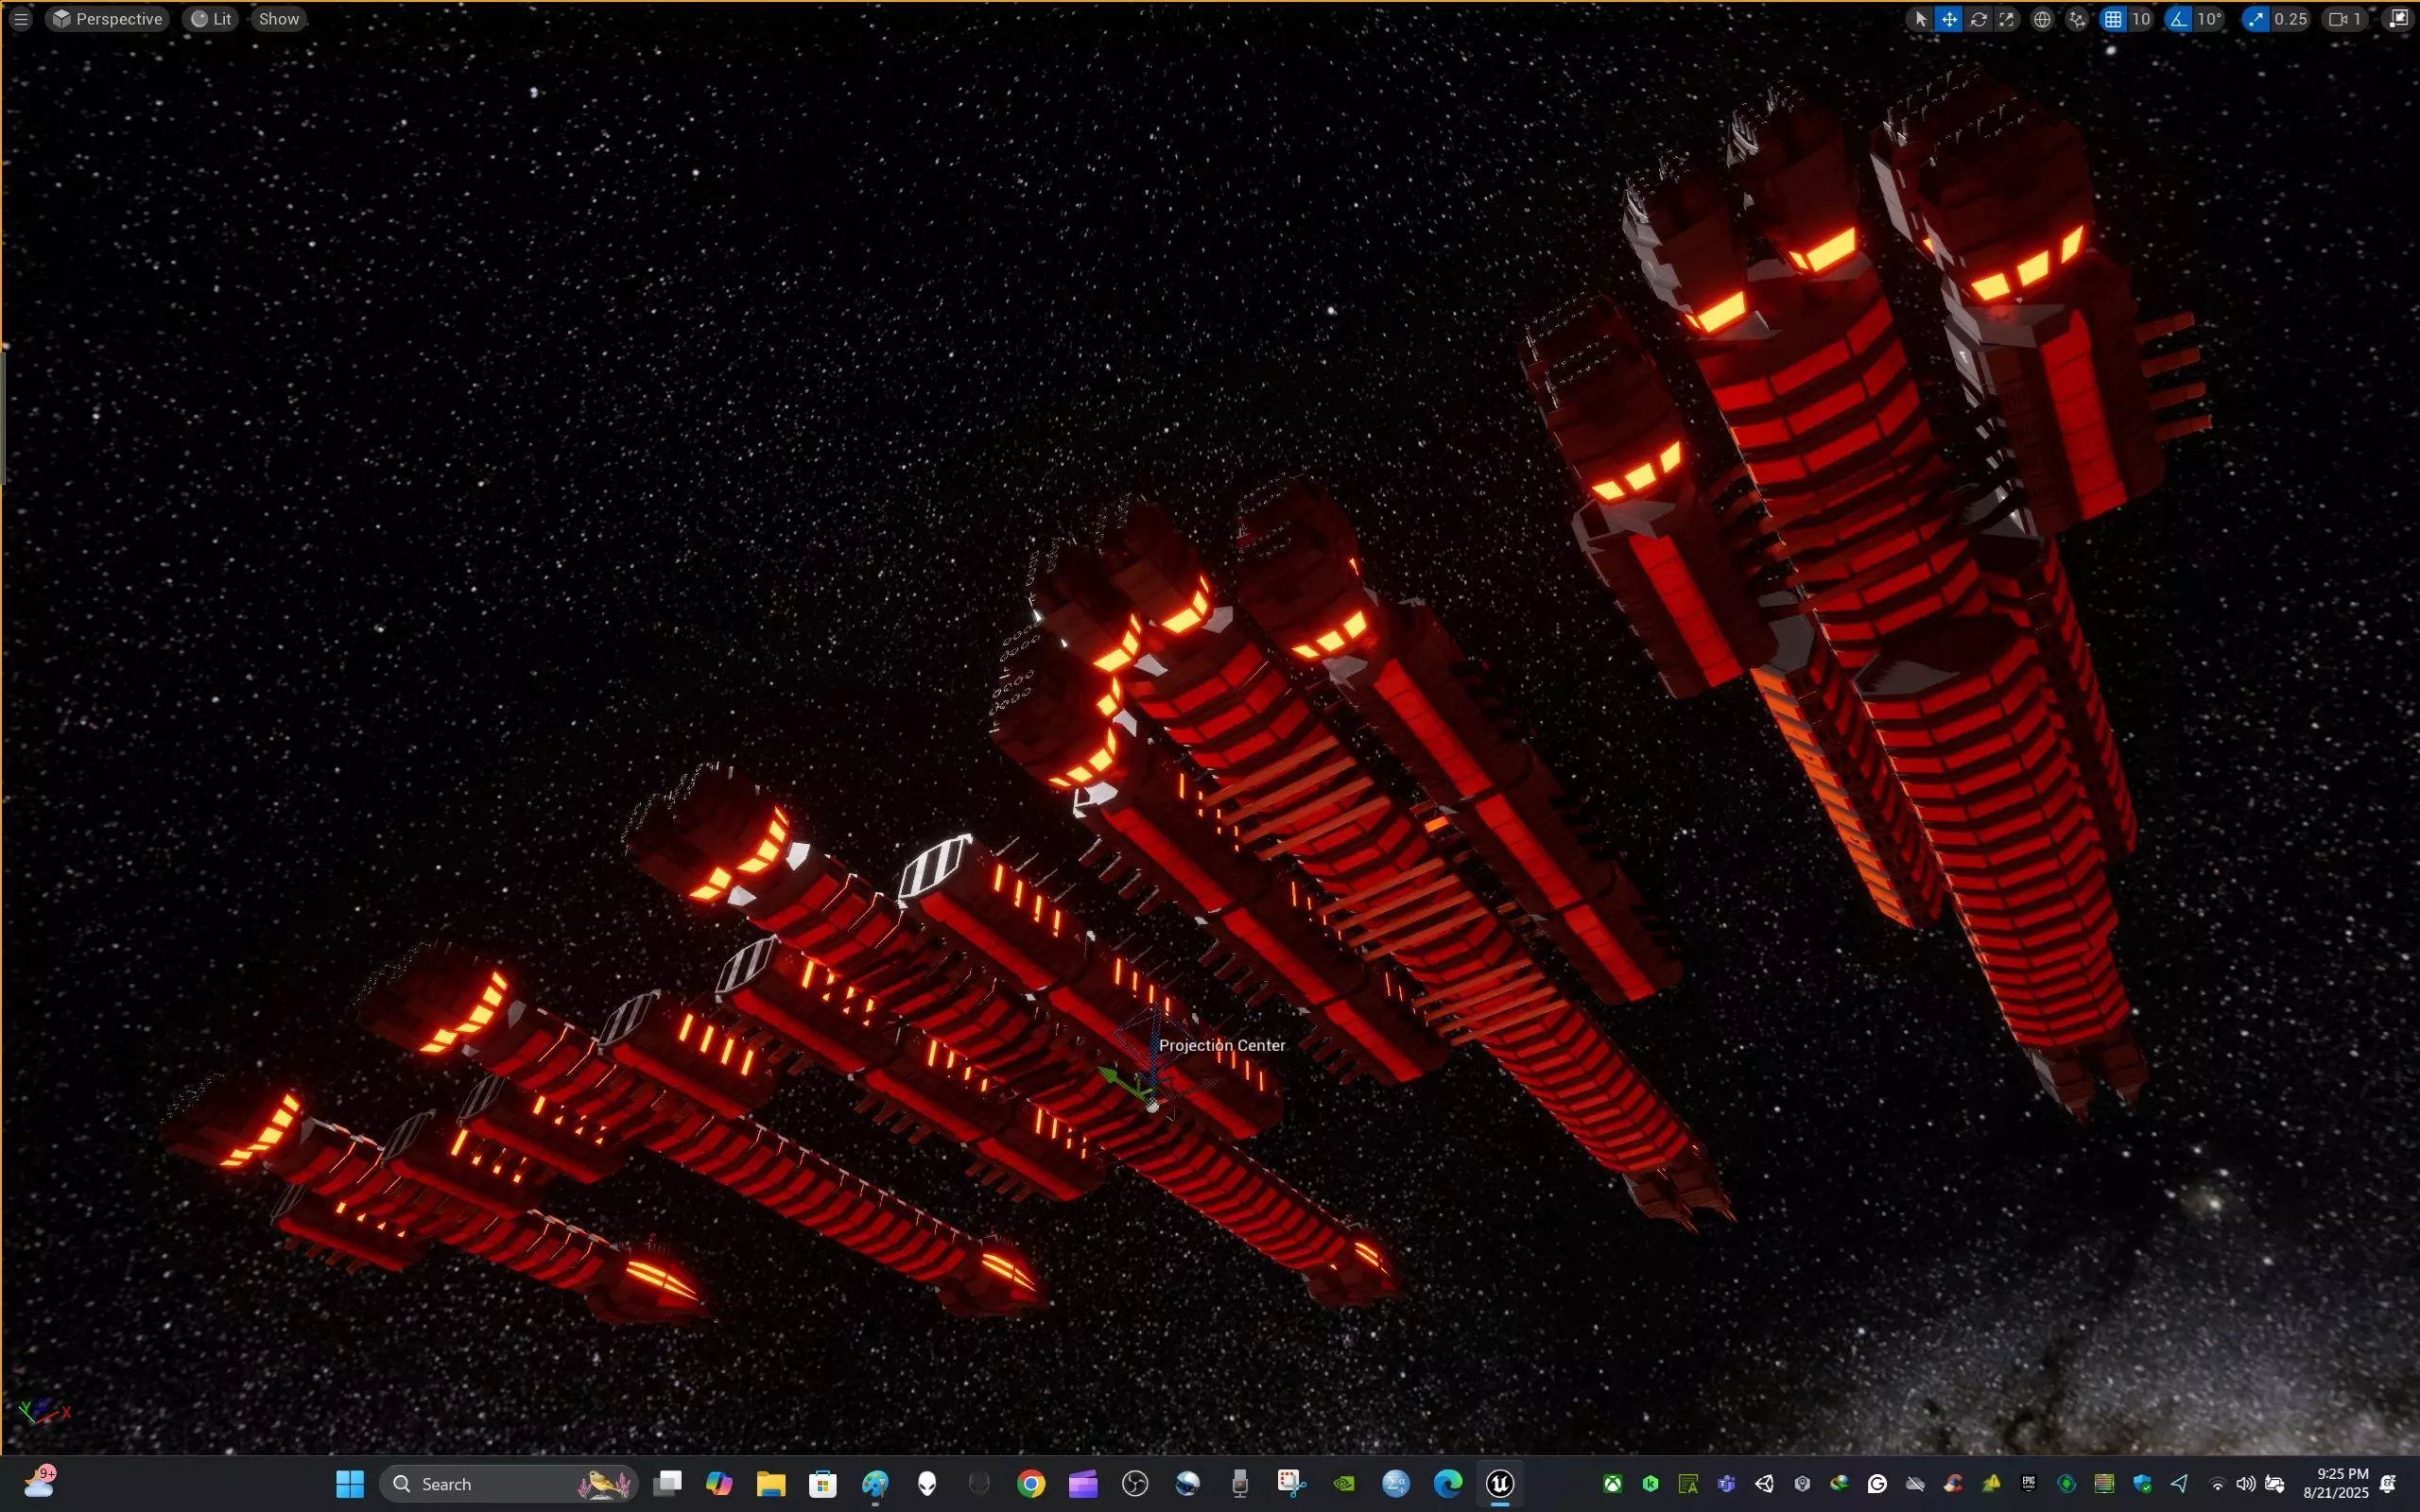Screen dimensions: 2420x1512
Task: Open scale snap 0.25 dropdown
Action: (x=2290, y=19)
